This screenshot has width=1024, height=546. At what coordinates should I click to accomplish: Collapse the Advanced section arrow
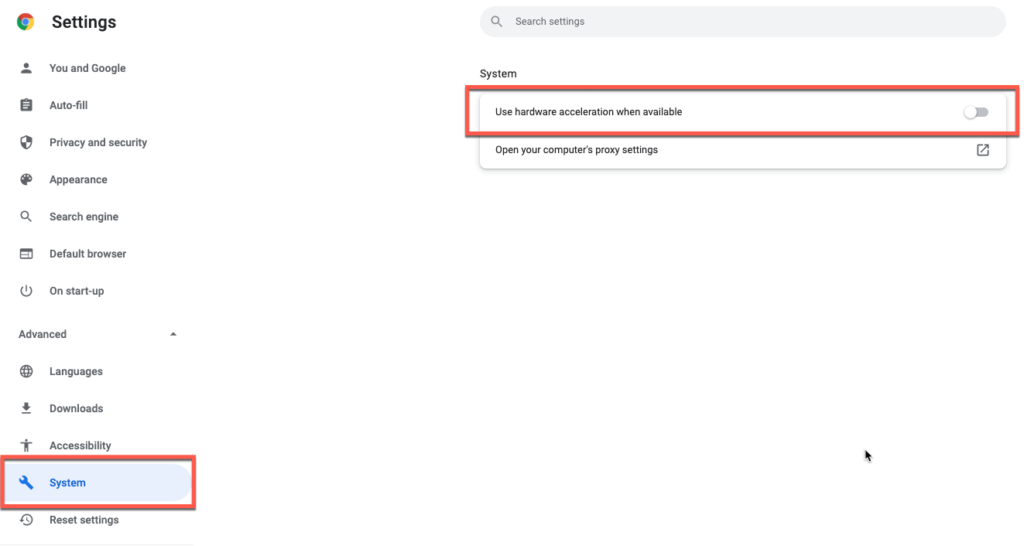coord(173,334)
